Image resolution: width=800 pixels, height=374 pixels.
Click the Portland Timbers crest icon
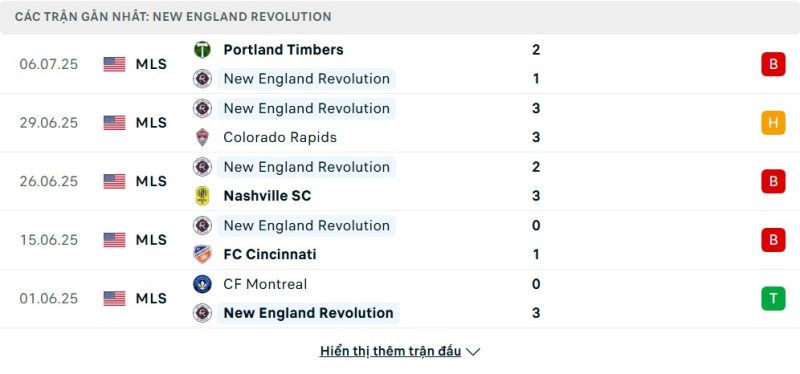[203, 49]
